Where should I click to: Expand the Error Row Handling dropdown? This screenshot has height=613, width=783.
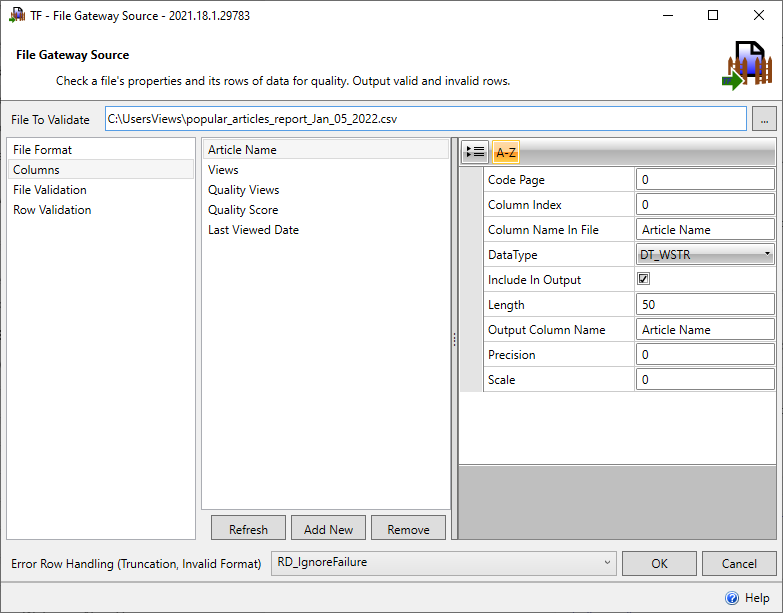(443, 563)
